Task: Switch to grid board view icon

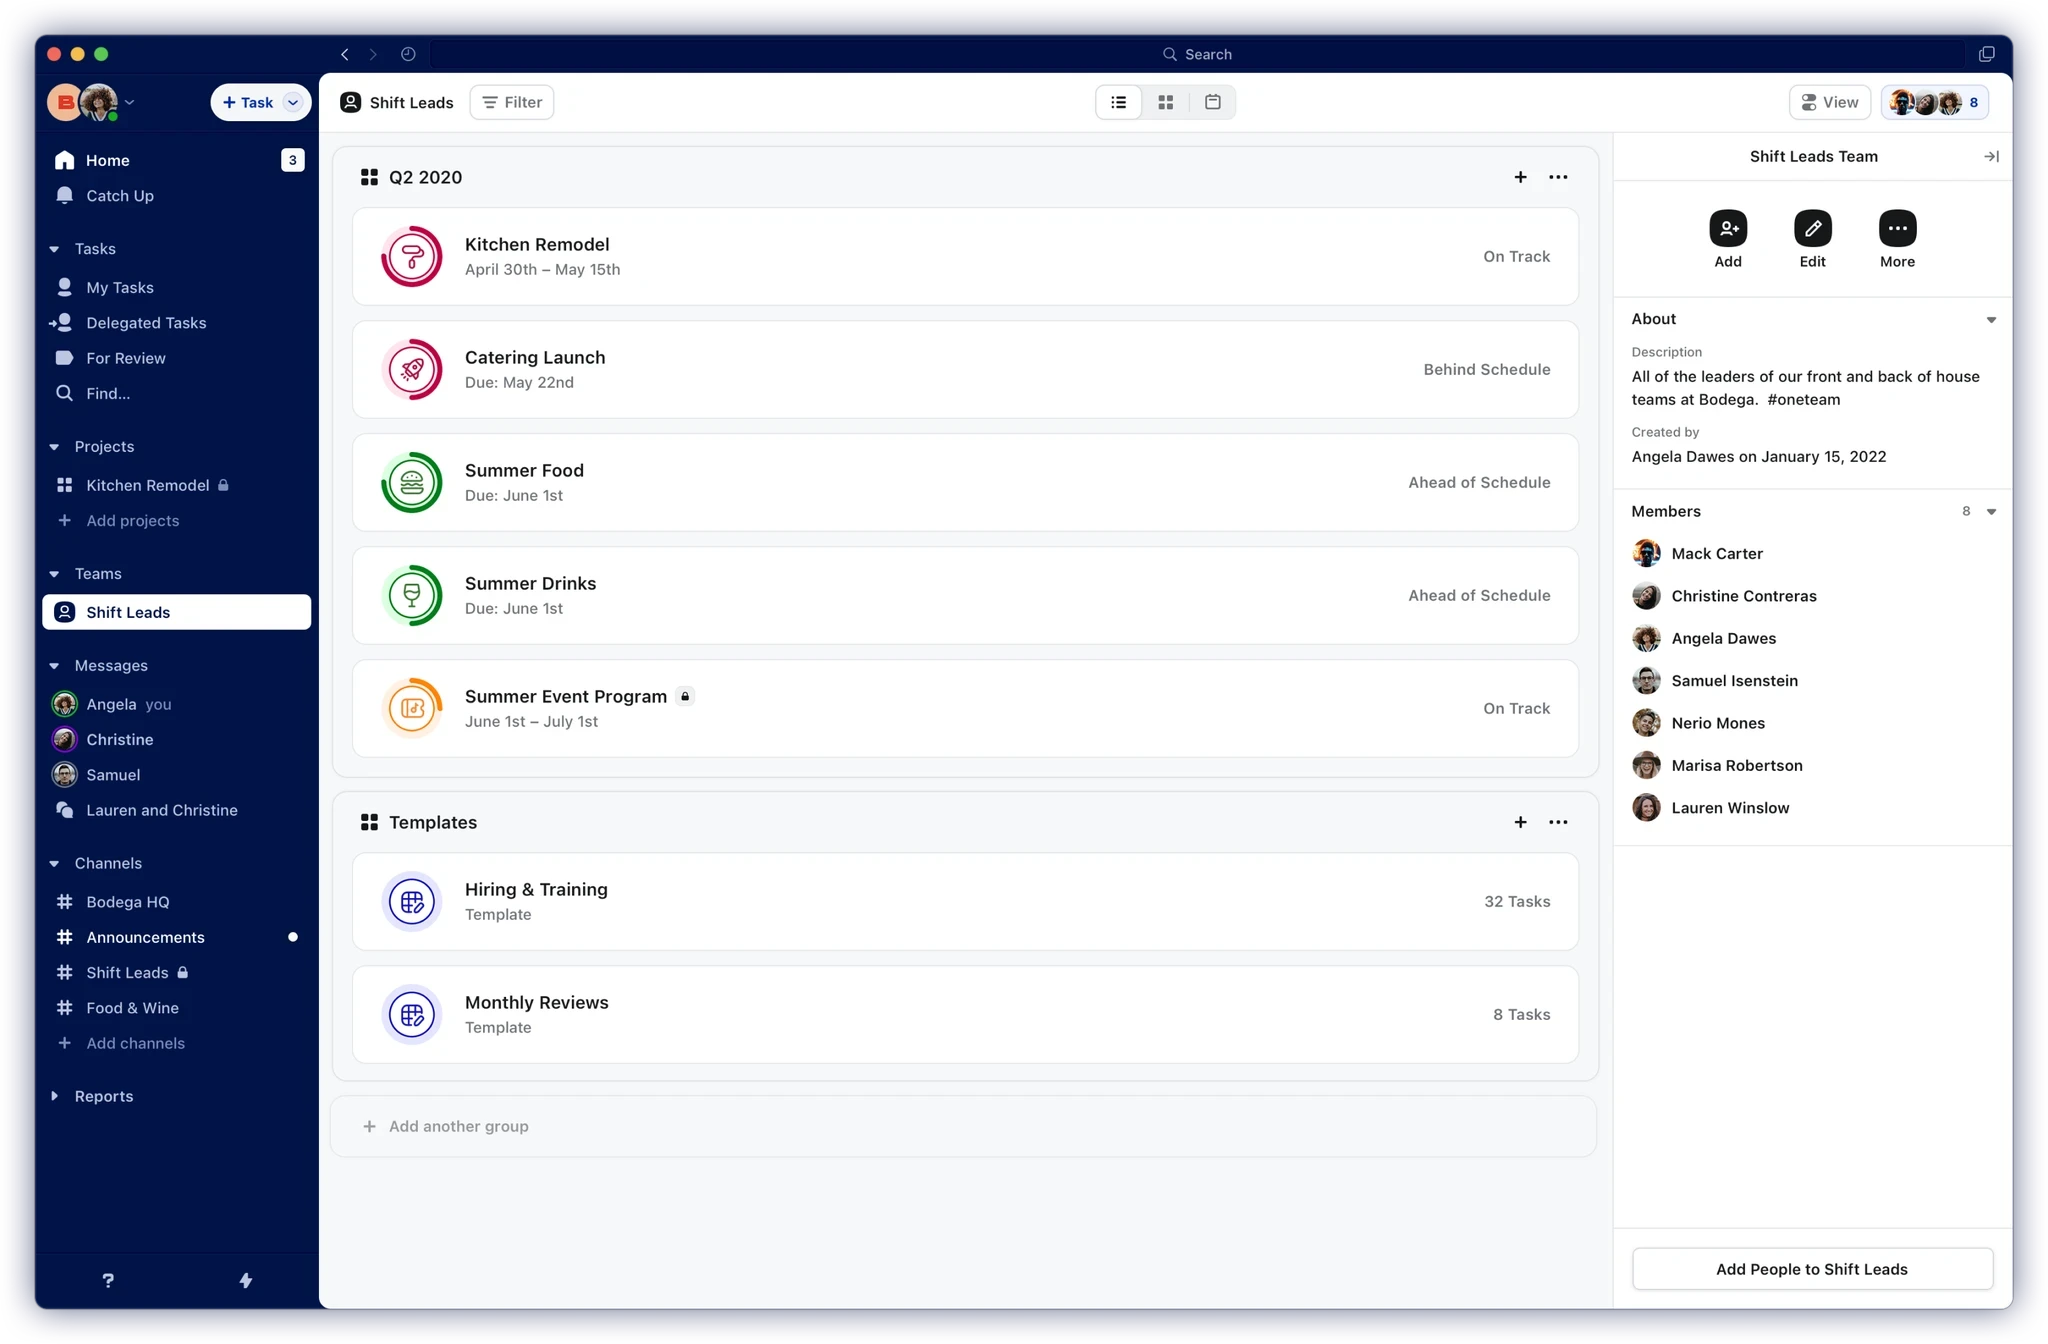Action: click(1165, 102)
